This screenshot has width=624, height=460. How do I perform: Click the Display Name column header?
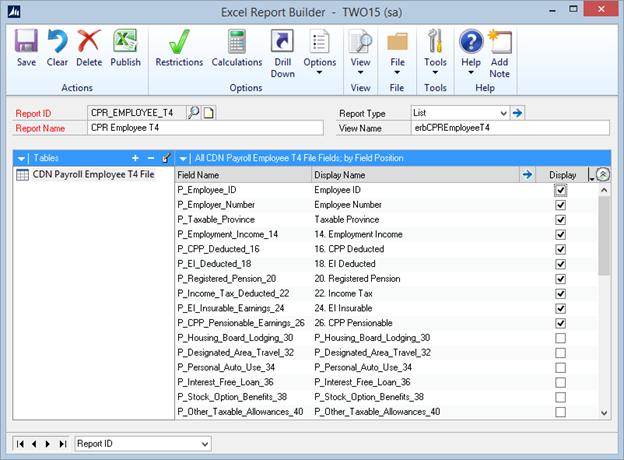(416, 175)
